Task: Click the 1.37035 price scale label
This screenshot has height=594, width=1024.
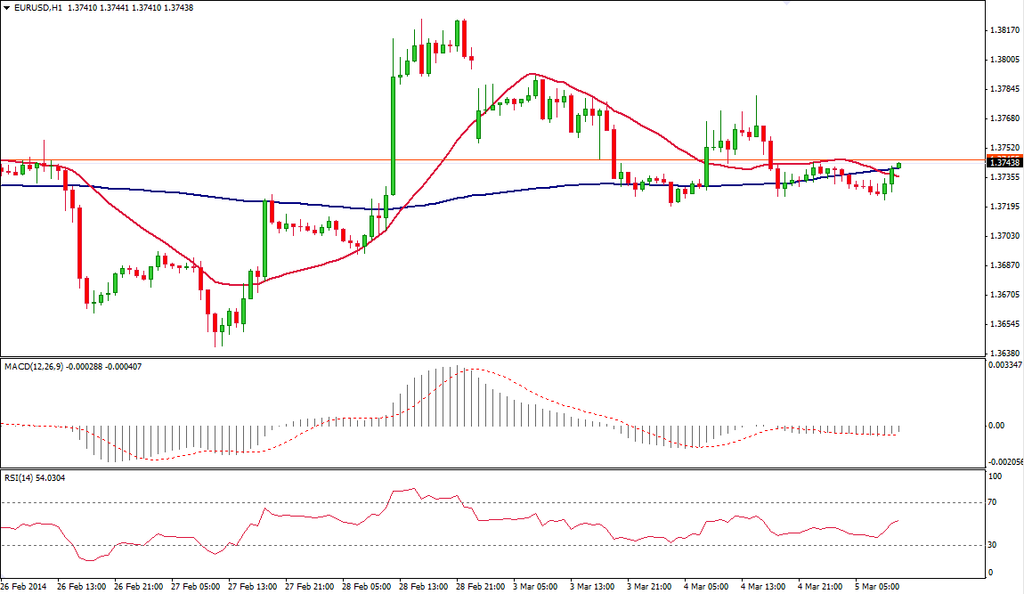Action: (1003, 236)
